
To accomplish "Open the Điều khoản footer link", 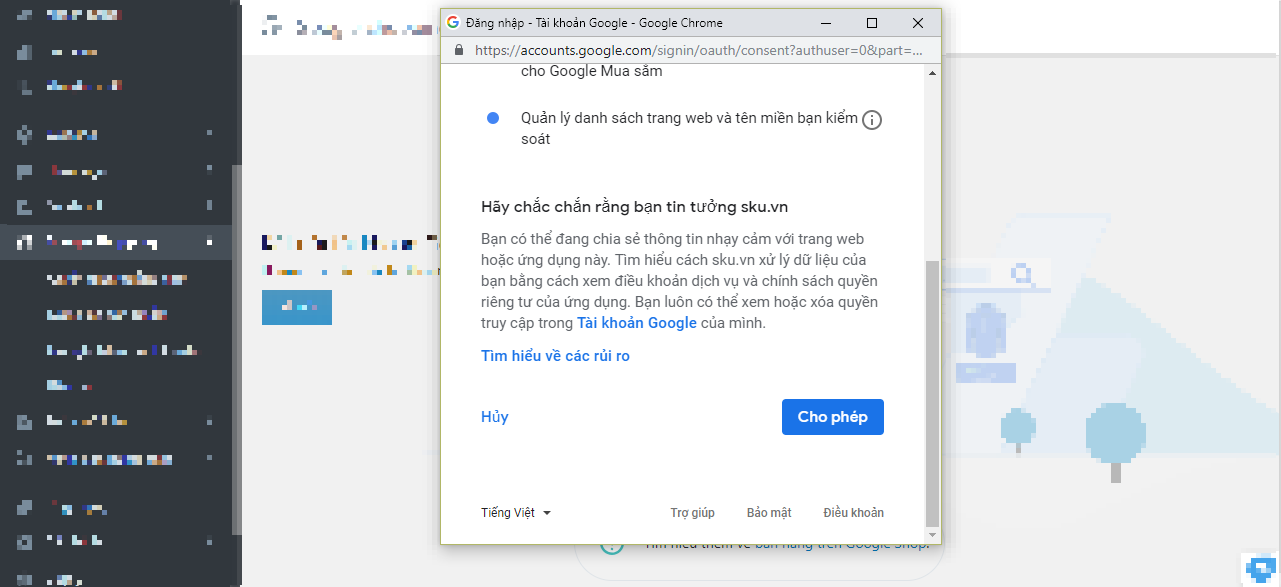I will (x=853, y=513).
